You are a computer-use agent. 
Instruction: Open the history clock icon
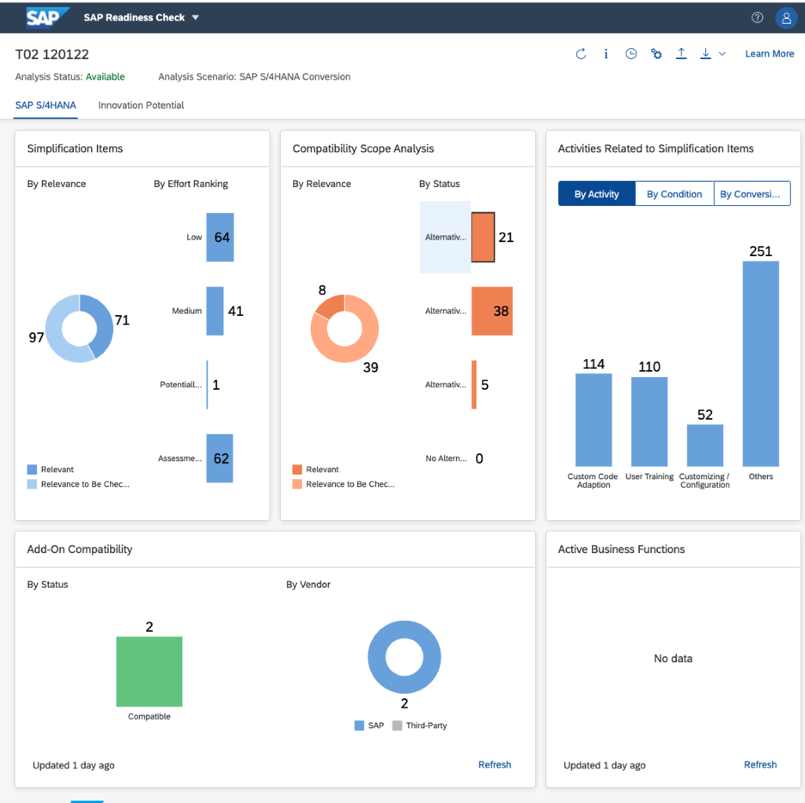pos(631,54)
